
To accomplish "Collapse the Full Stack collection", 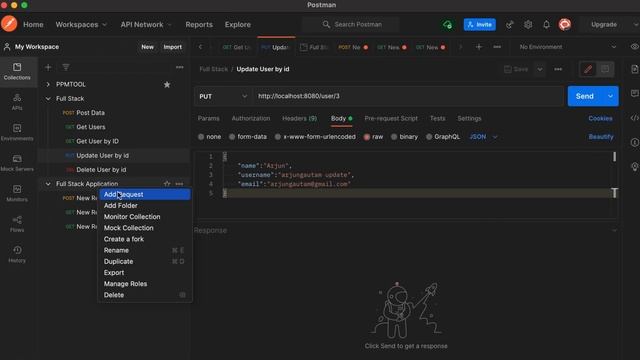I will click(48, 99).
